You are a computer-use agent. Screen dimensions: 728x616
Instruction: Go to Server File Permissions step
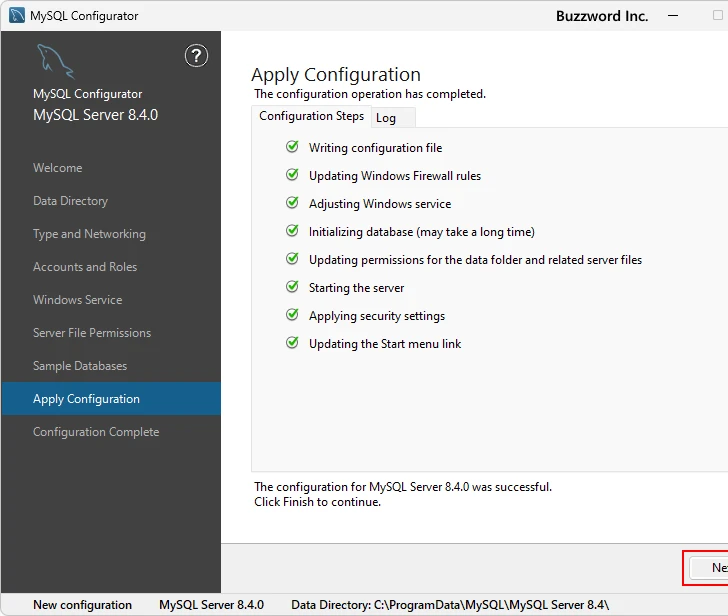click(92, 333)
